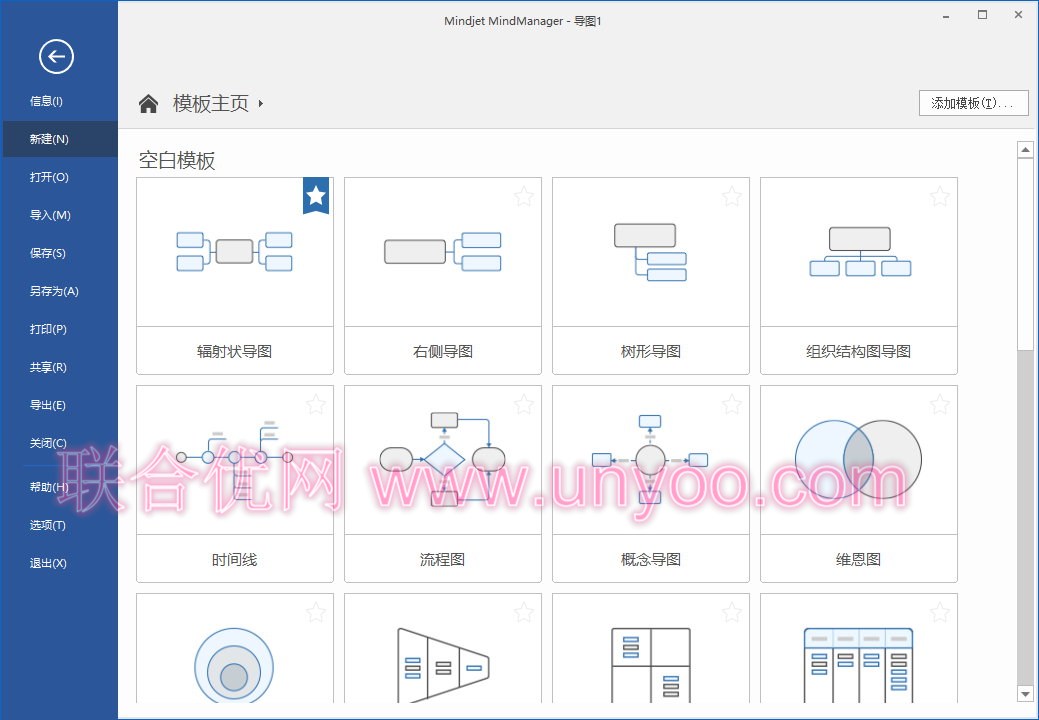
Task: Click the scrollbar down arrow
Action: 1025,694
